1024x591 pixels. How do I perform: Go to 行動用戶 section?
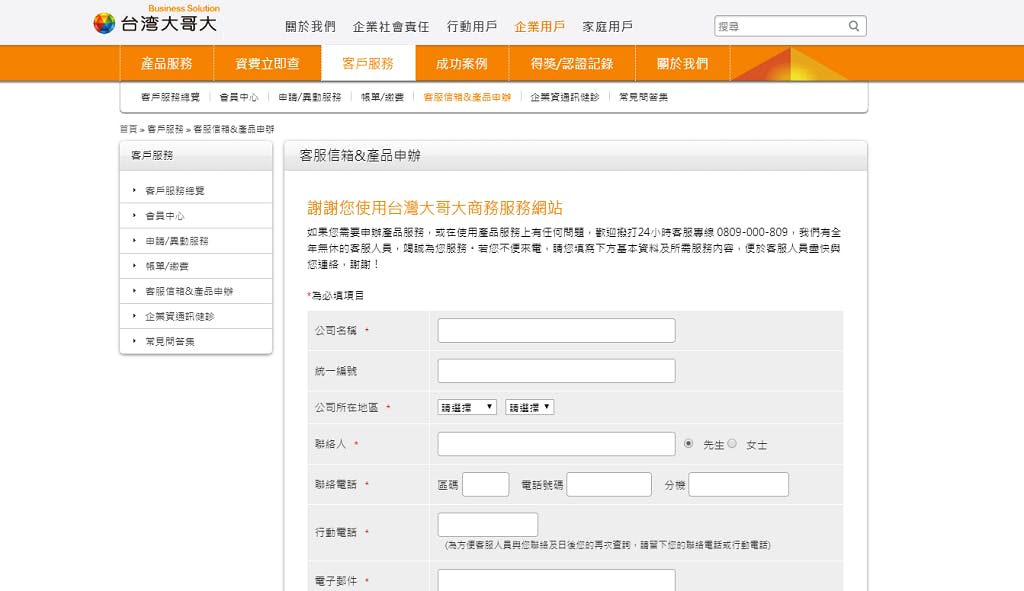pyautogui.click(x=472, y=27)
